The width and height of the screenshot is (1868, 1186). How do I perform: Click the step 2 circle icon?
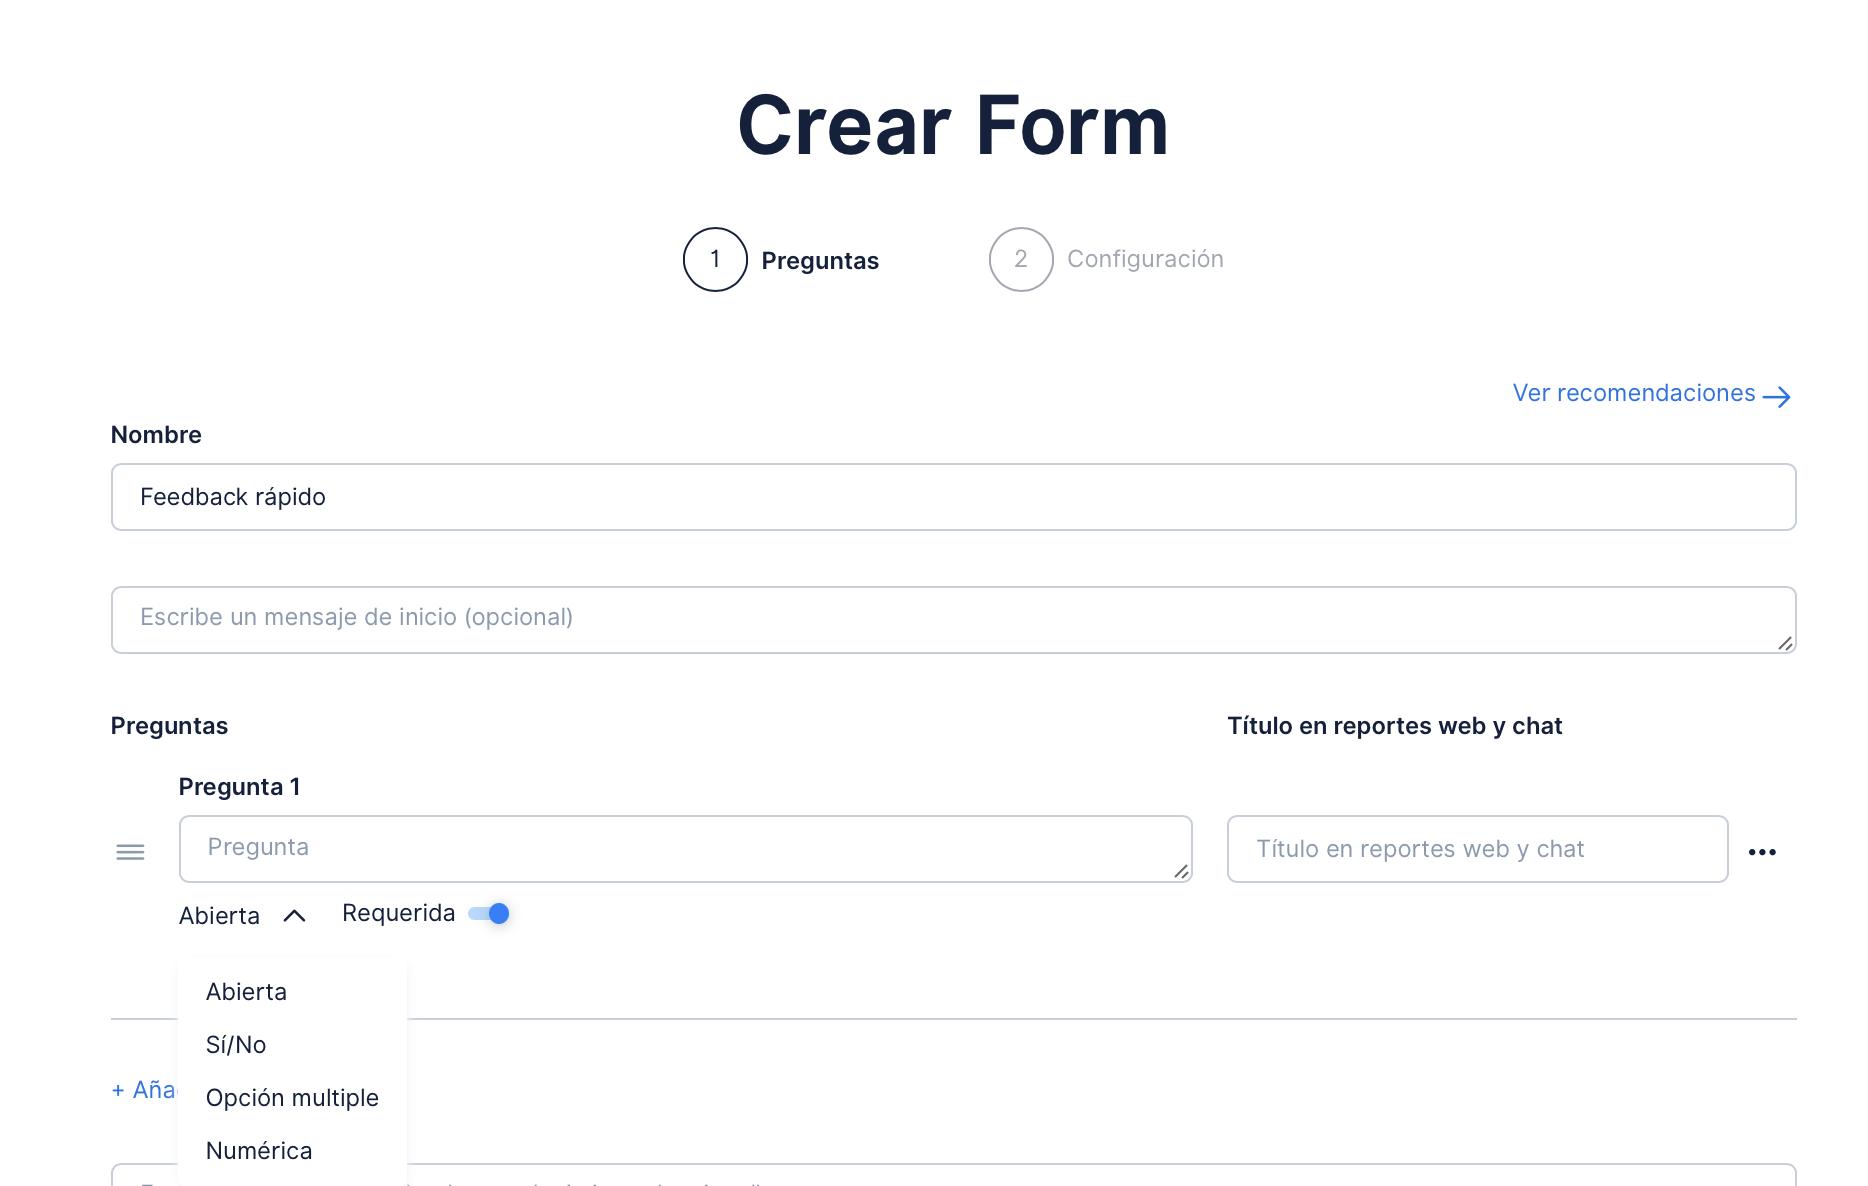pos(1021,260)
